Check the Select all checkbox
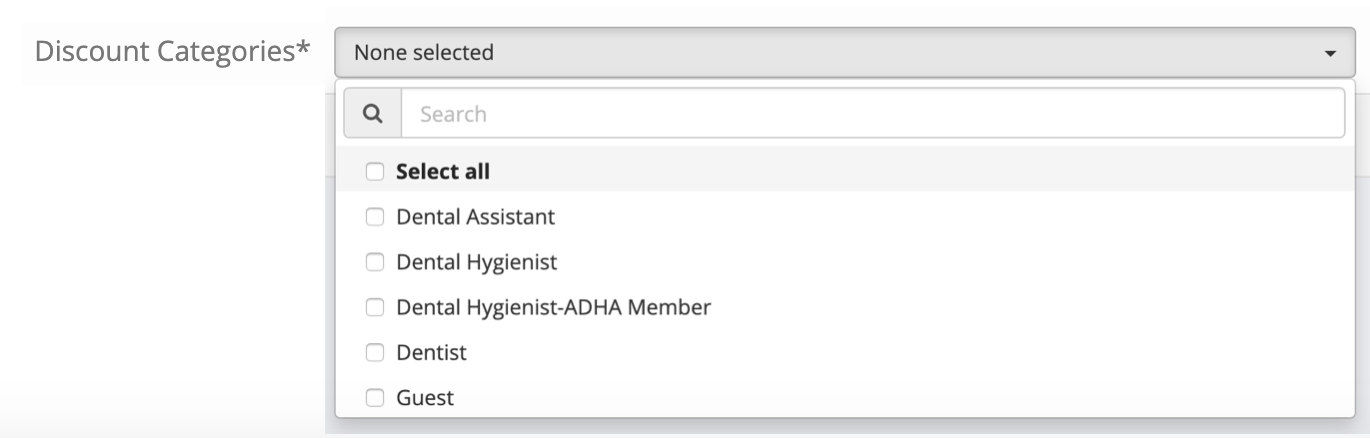Screen dimensions: 1370x438 point(375,172)
